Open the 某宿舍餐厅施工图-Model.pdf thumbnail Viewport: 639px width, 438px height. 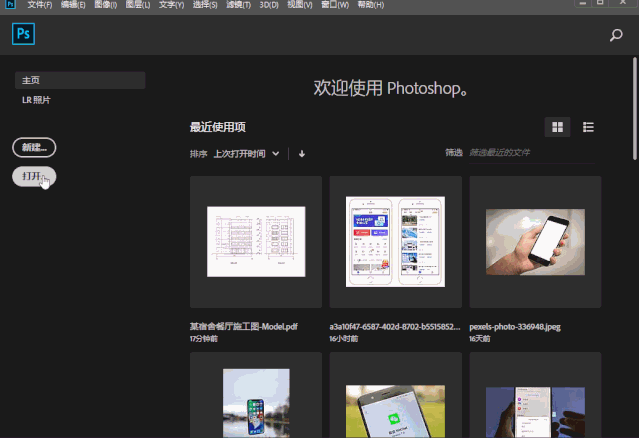256,242
